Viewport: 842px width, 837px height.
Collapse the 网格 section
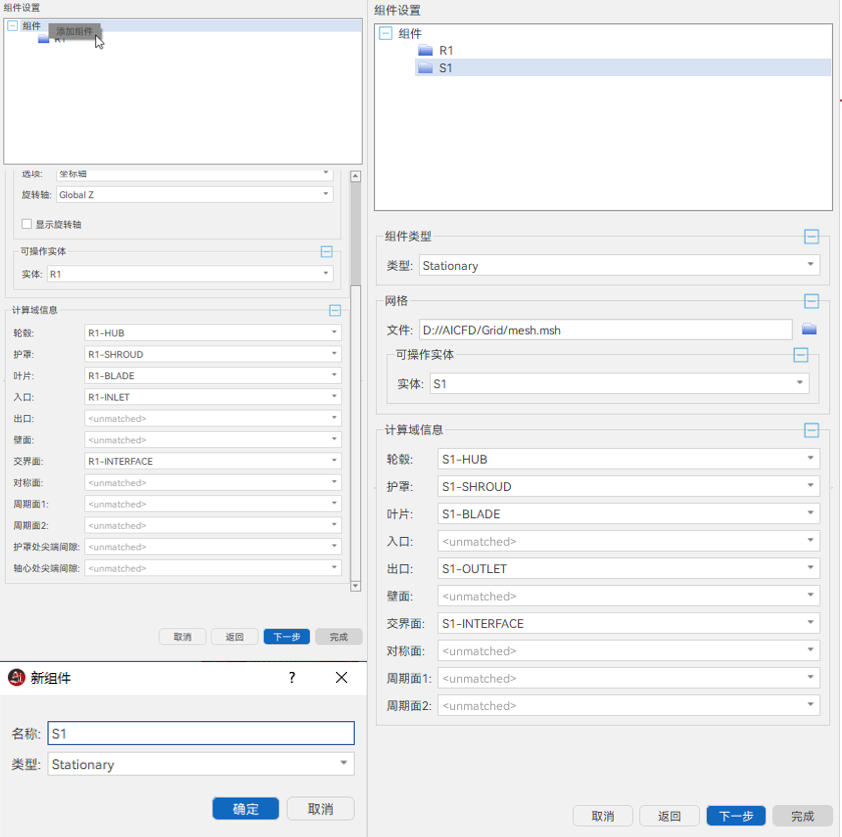tap(812, 301)
